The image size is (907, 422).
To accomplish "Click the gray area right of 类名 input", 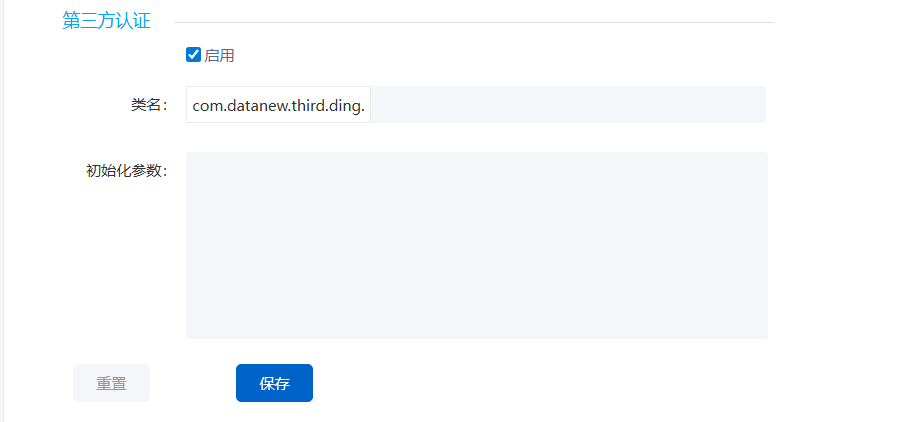I will (567, 105).
